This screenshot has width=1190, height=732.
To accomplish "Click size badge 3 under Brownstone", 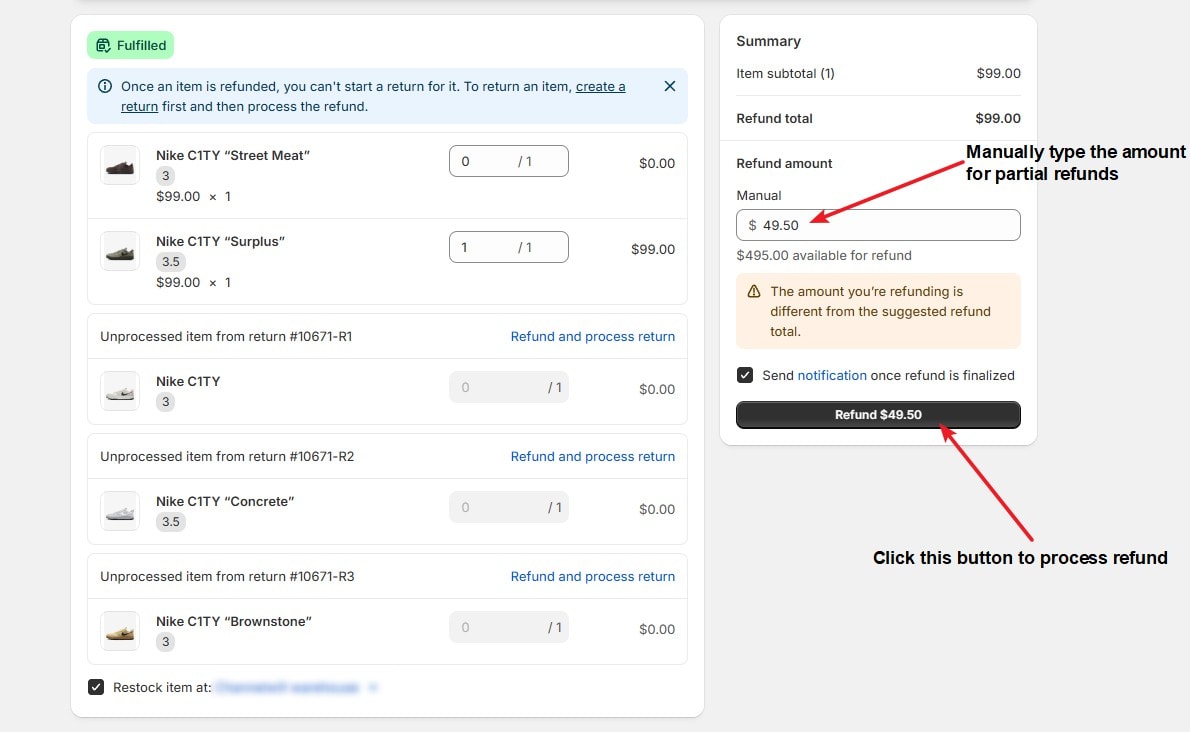I will [x=165, y=642].
